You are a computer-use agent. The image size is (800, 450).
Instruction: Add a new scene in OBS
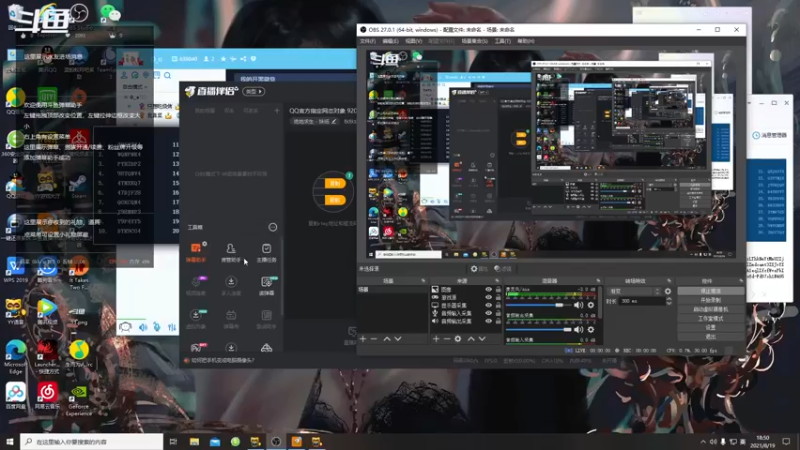(x=363, y=339)
